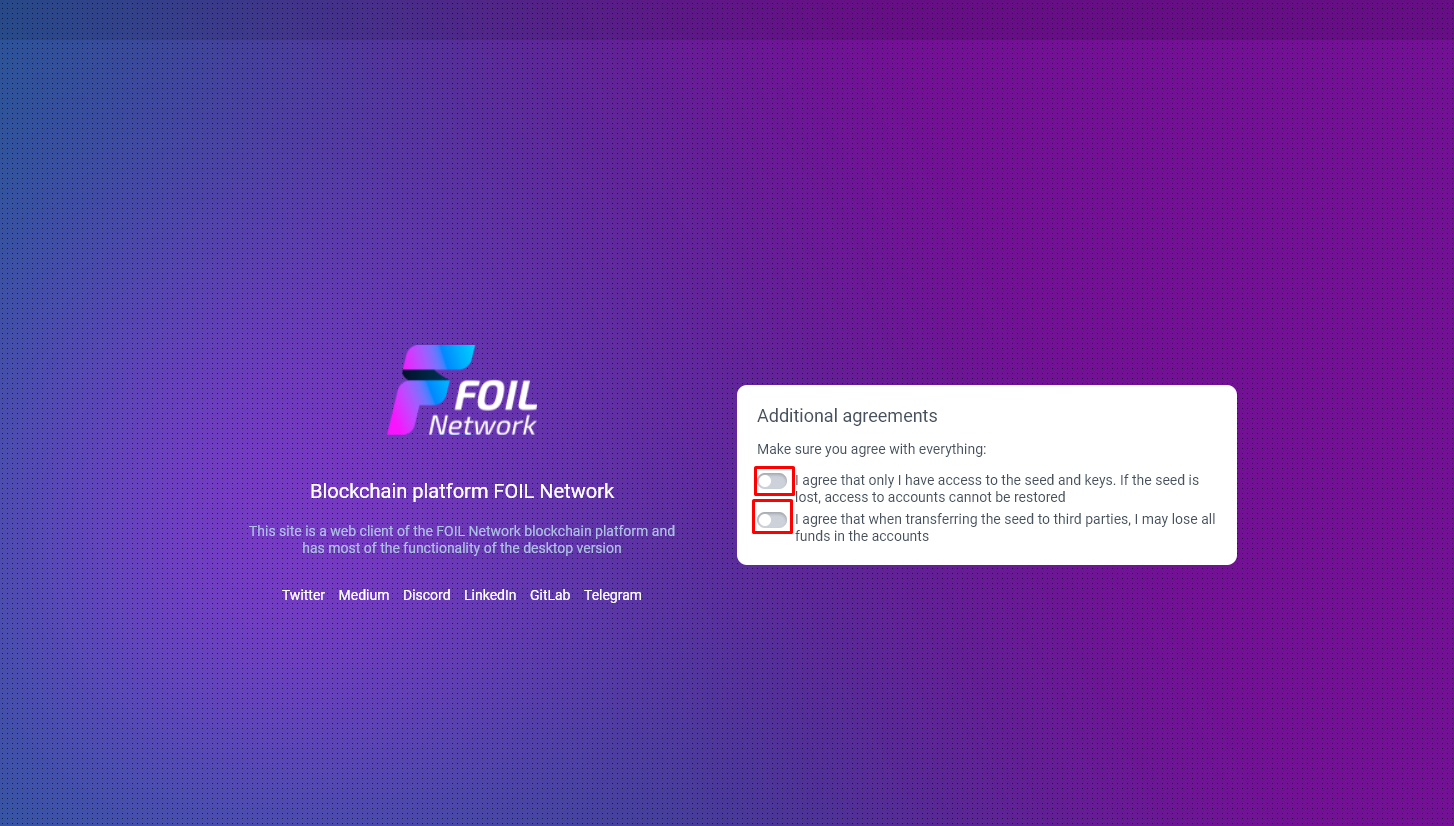Screen dimensions: 1454x826
Task: Open the Twitter link
Action: pyautogui.click(x=303, y=595)
